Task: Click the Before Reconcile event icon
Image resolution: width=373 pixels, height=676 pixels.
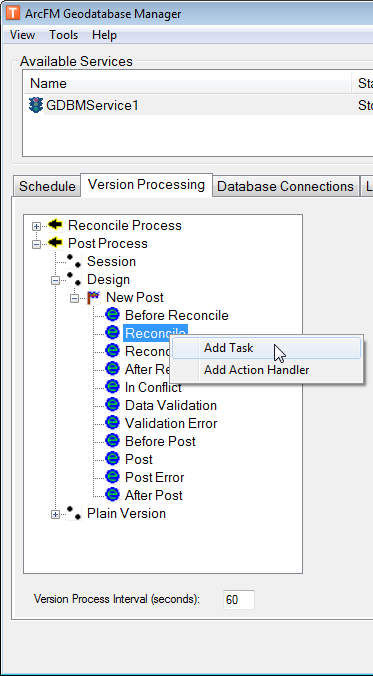Action: (x=112, y=315)
